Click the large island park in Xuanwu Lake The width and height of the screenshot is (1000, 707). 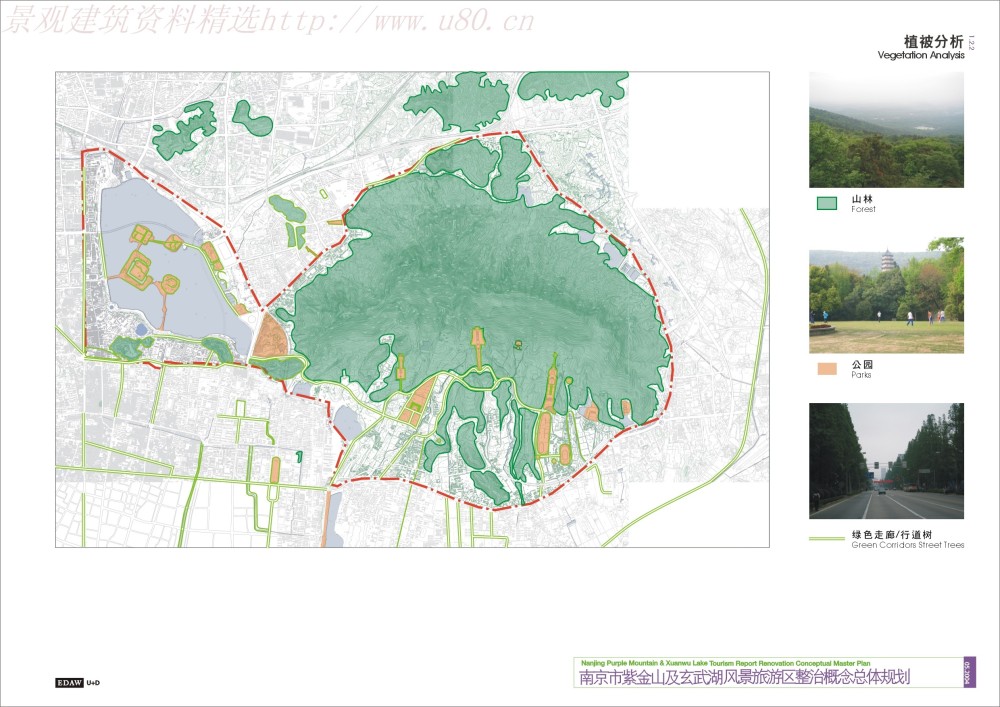tap(136, 267)
